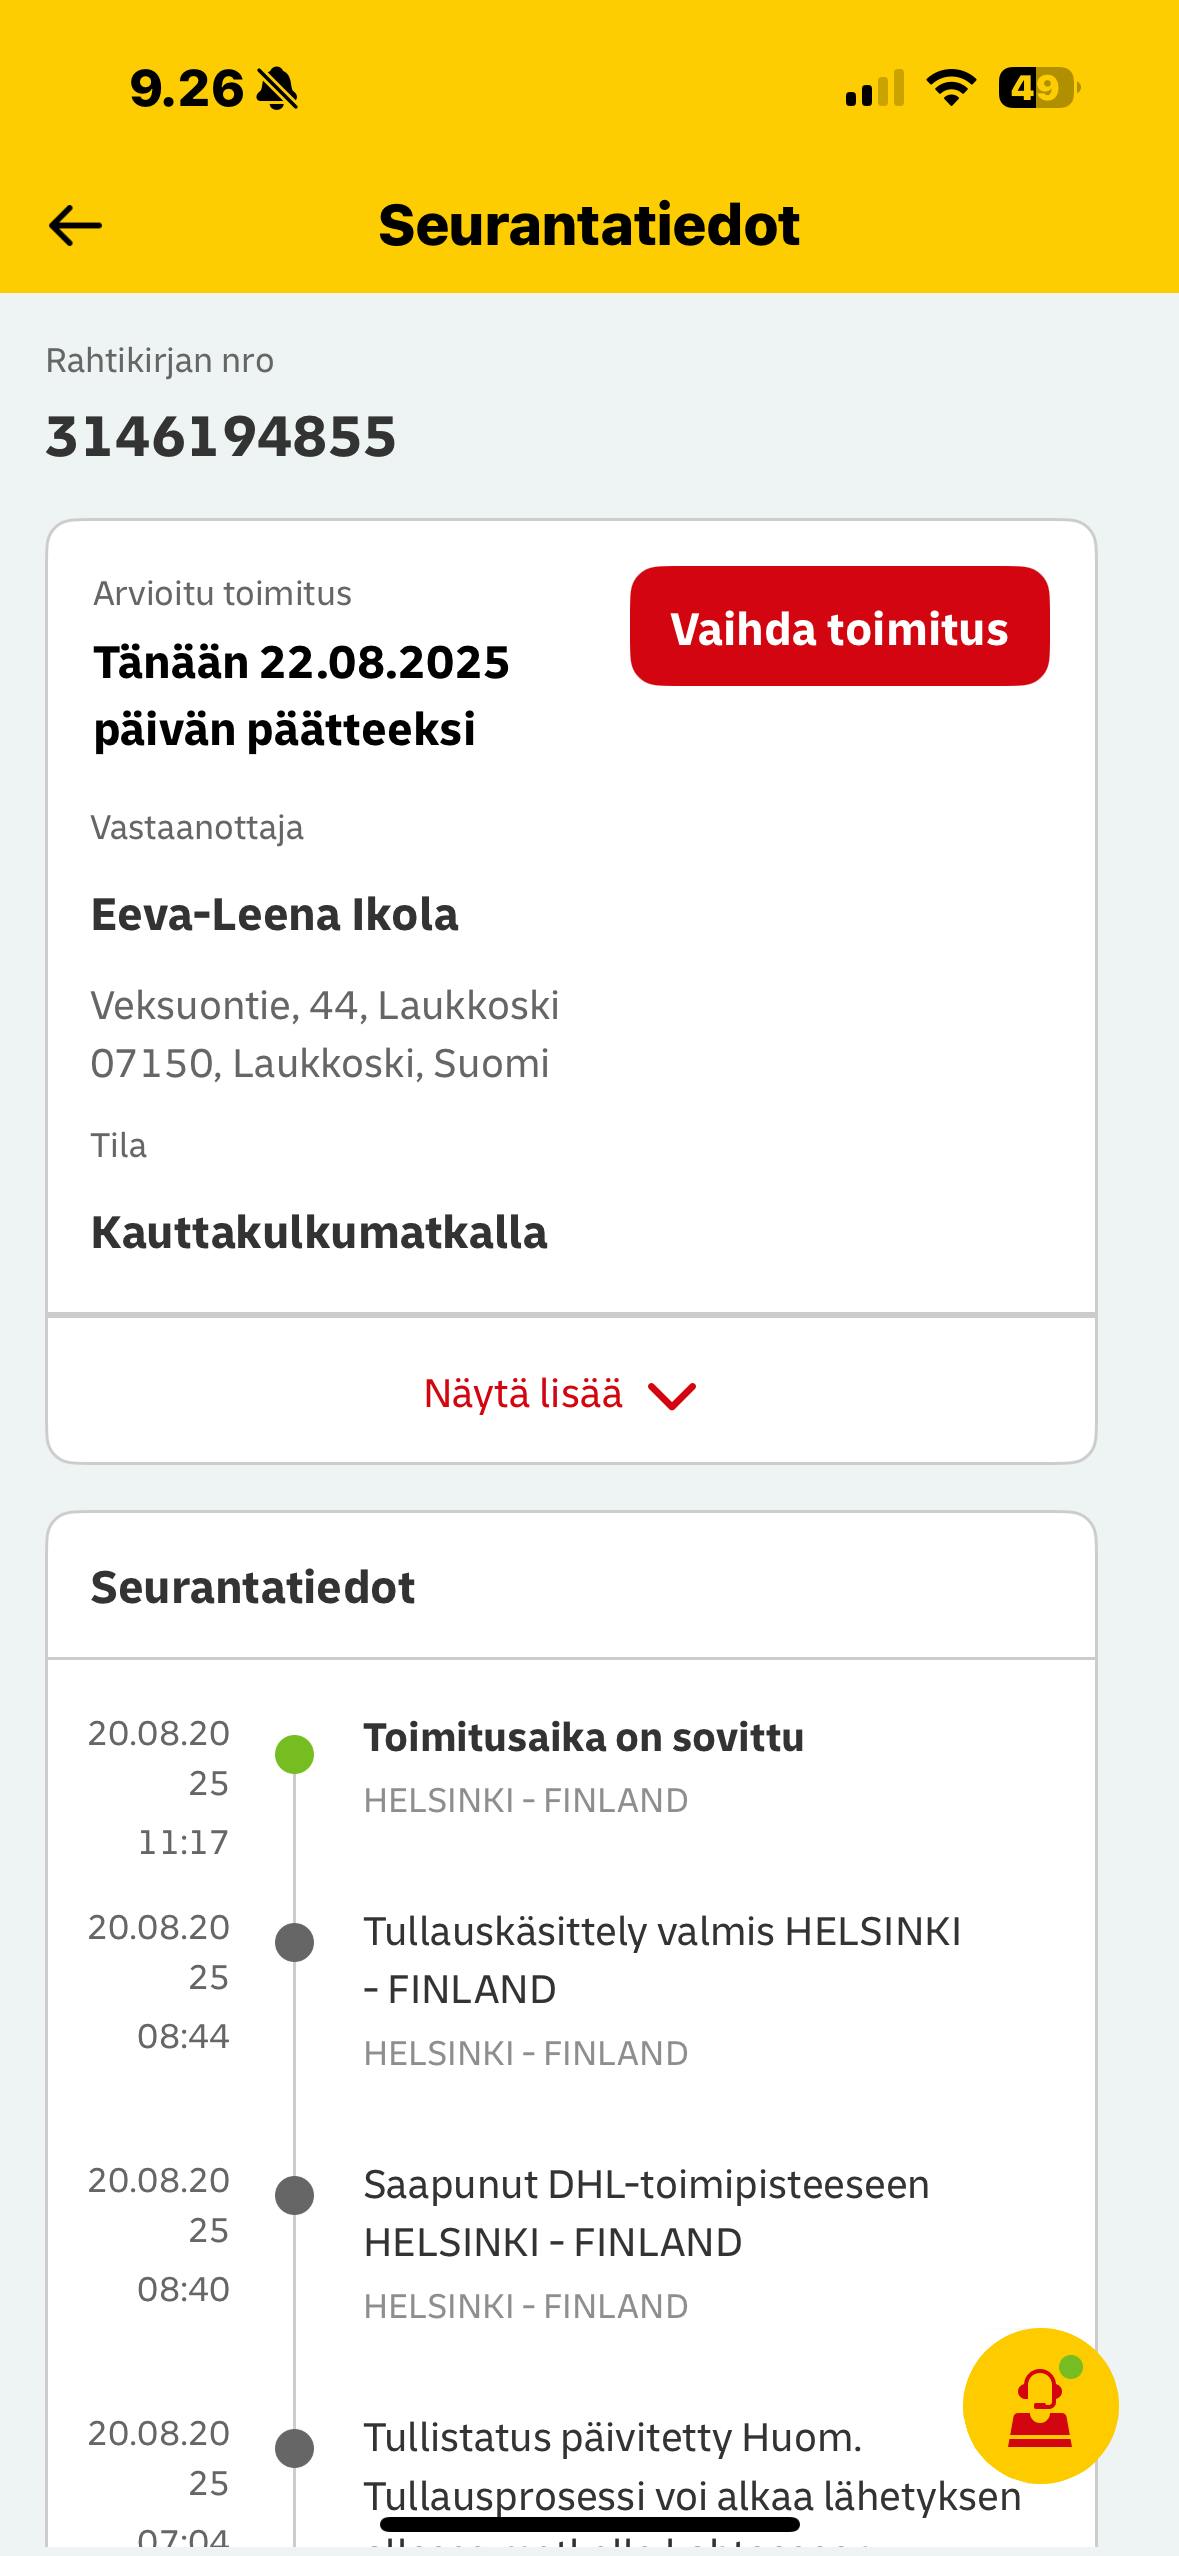Image resolution: width=1179 pixels, height=2556 pixels.
Task: Tap the Wi-Fi status icon
Action: coord(951,88)
